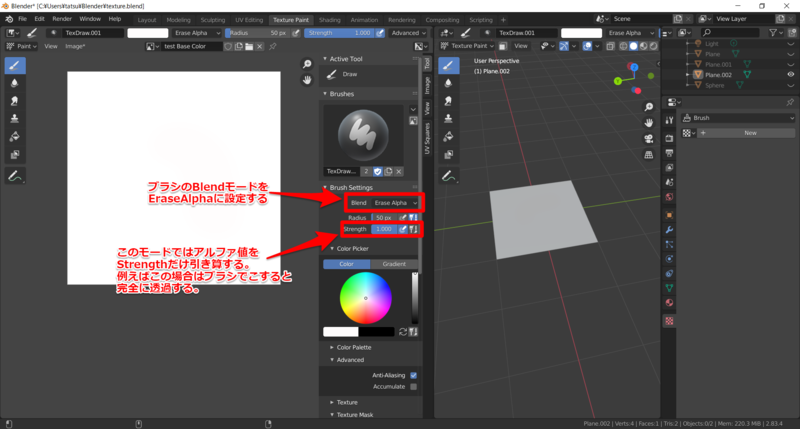The height and width of the screenshot is (429, 800).
Task: Open the Image* menu in image editor
Action: (x=75, y=46)
